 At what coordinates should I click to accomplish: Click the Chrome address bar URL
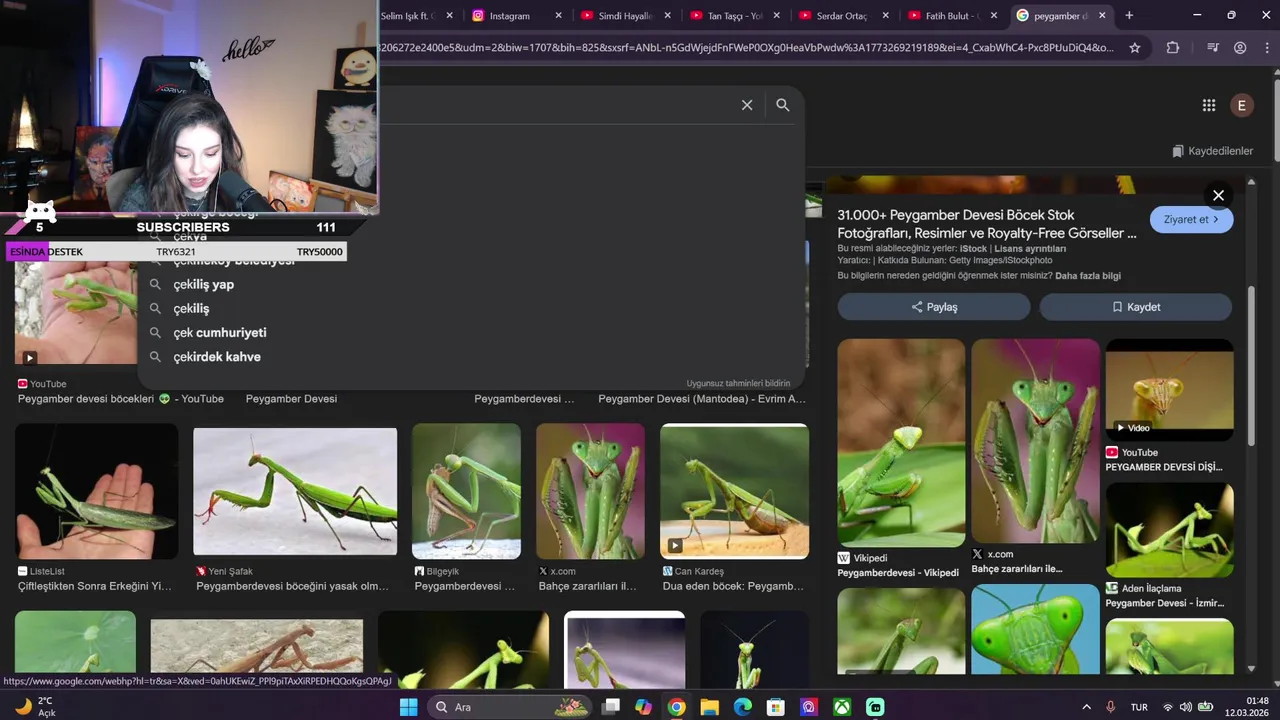(745, 47)
